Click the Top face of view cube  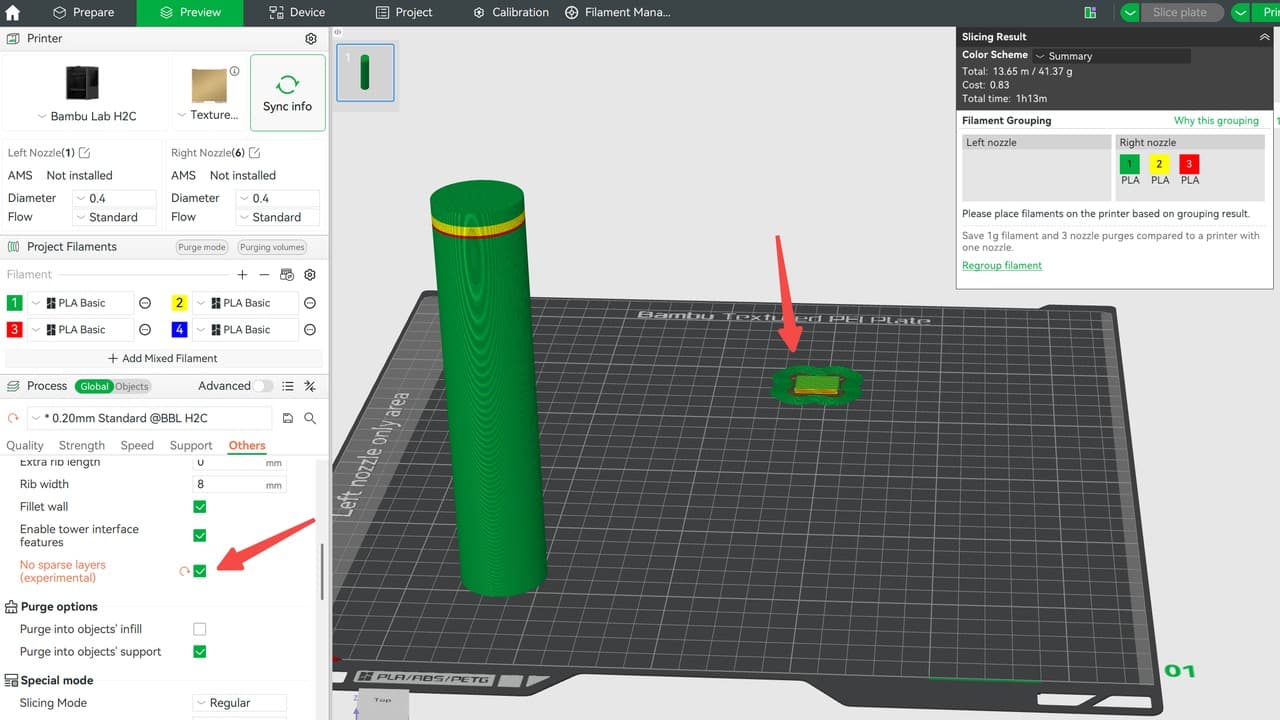pyautogui.click(x=382, y=702)
